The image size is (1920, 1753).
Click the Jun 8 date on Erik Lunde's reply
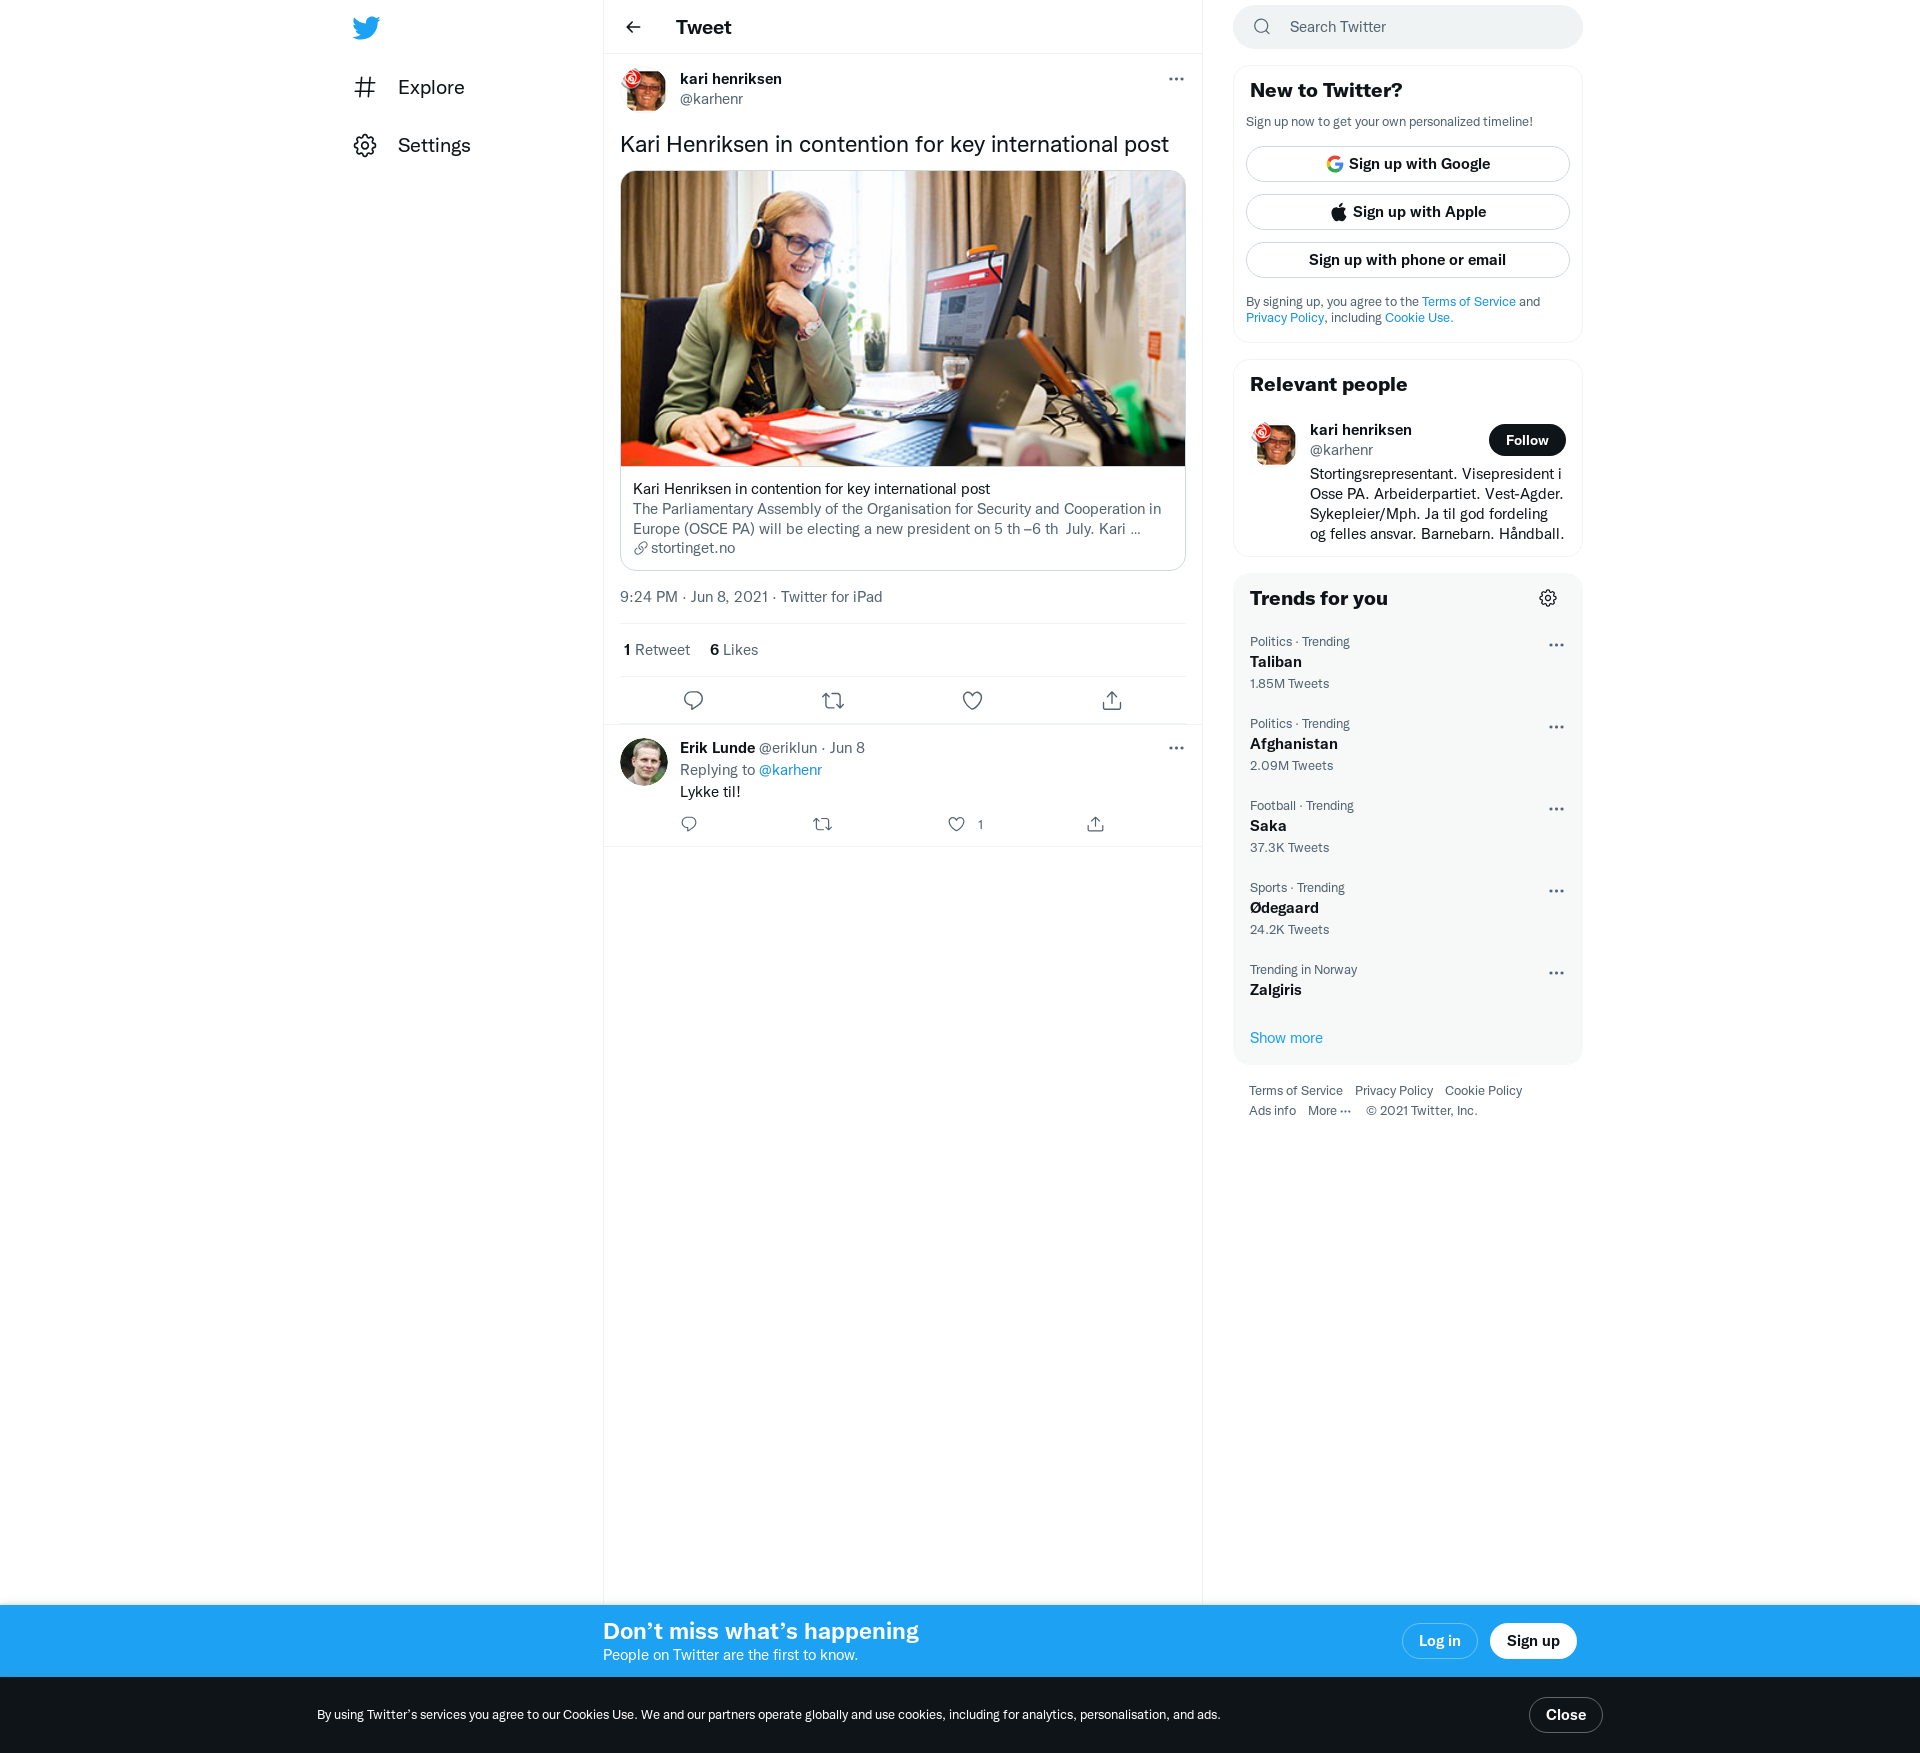pyautogui.click(x=847, y=748)
